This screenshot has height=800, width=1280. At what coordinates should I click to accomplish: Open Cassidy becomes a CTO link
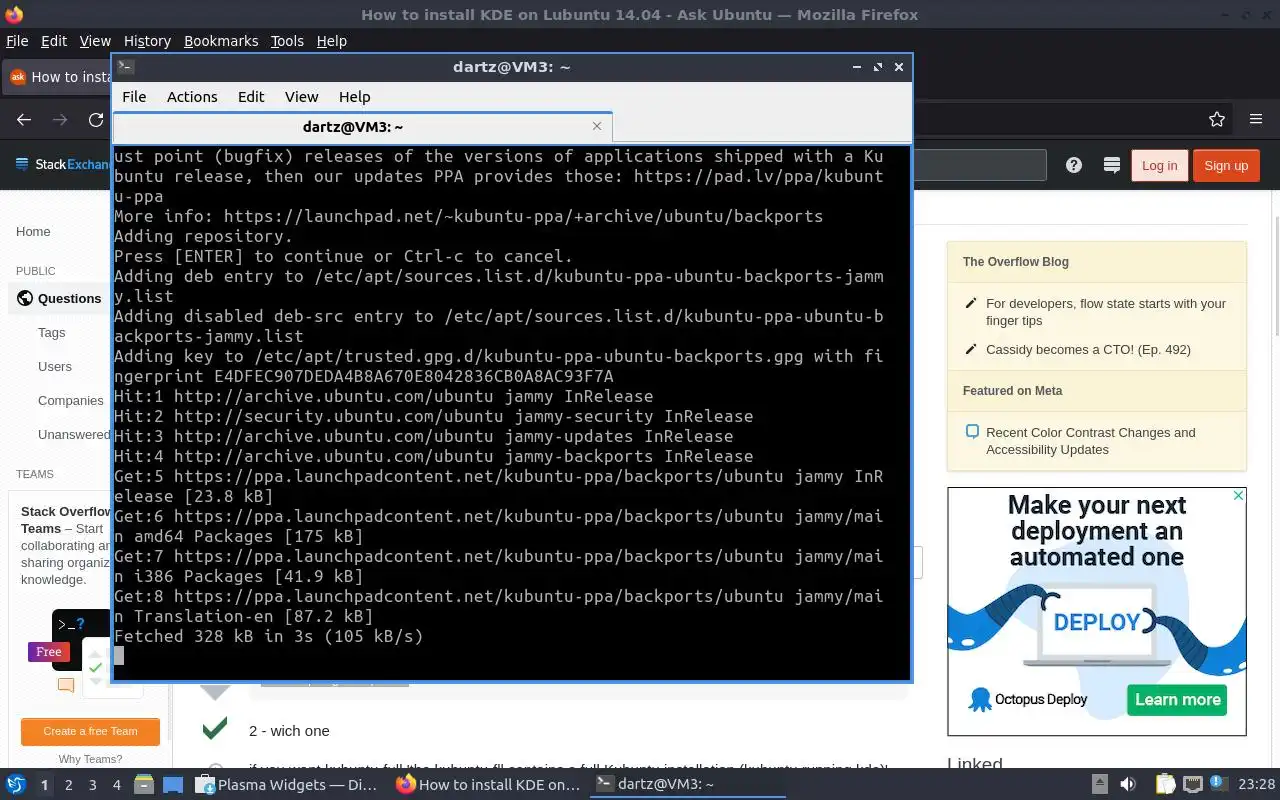coord(1088,349)
